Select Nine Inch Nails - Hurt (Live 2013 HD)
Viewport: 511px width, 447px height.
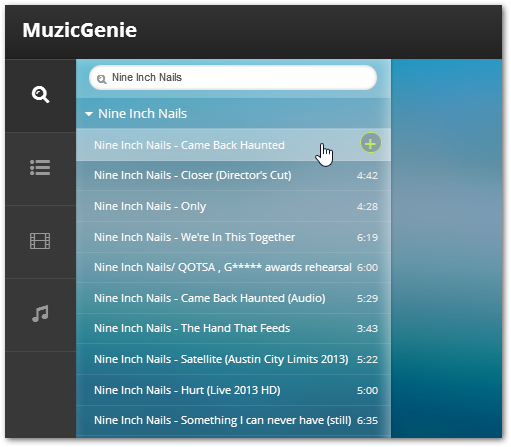[233, 390]
